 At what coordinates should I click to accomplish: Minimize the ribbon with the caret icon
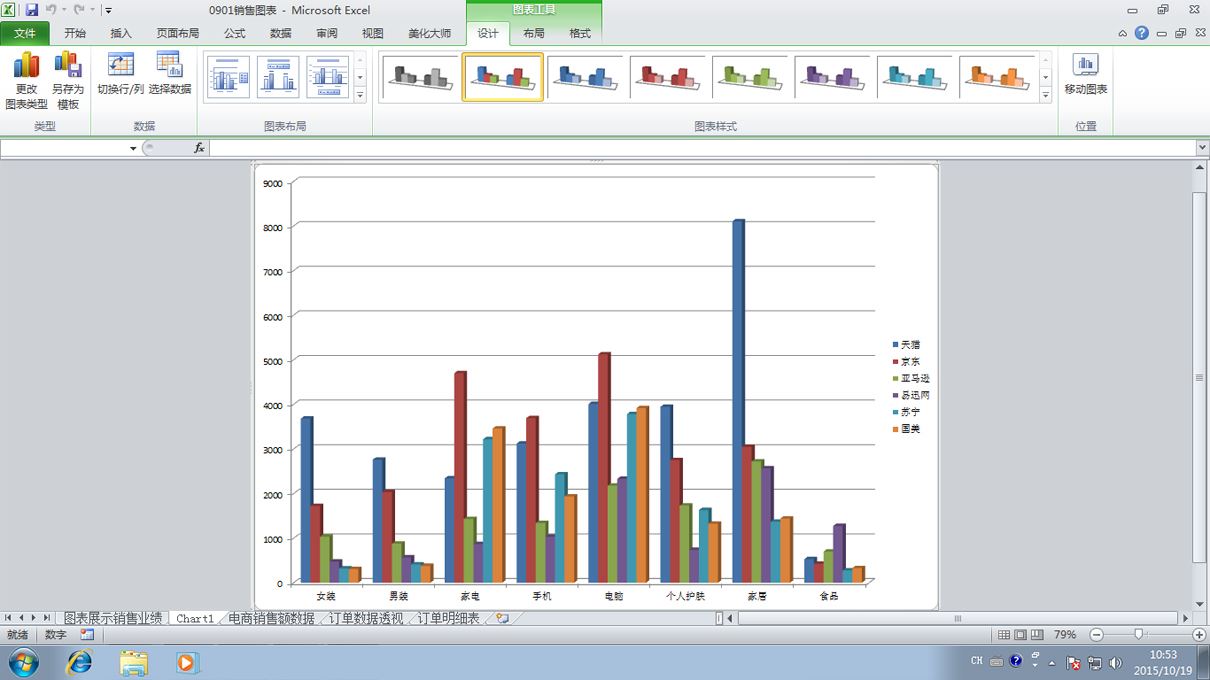click(x=1123, y=33)
